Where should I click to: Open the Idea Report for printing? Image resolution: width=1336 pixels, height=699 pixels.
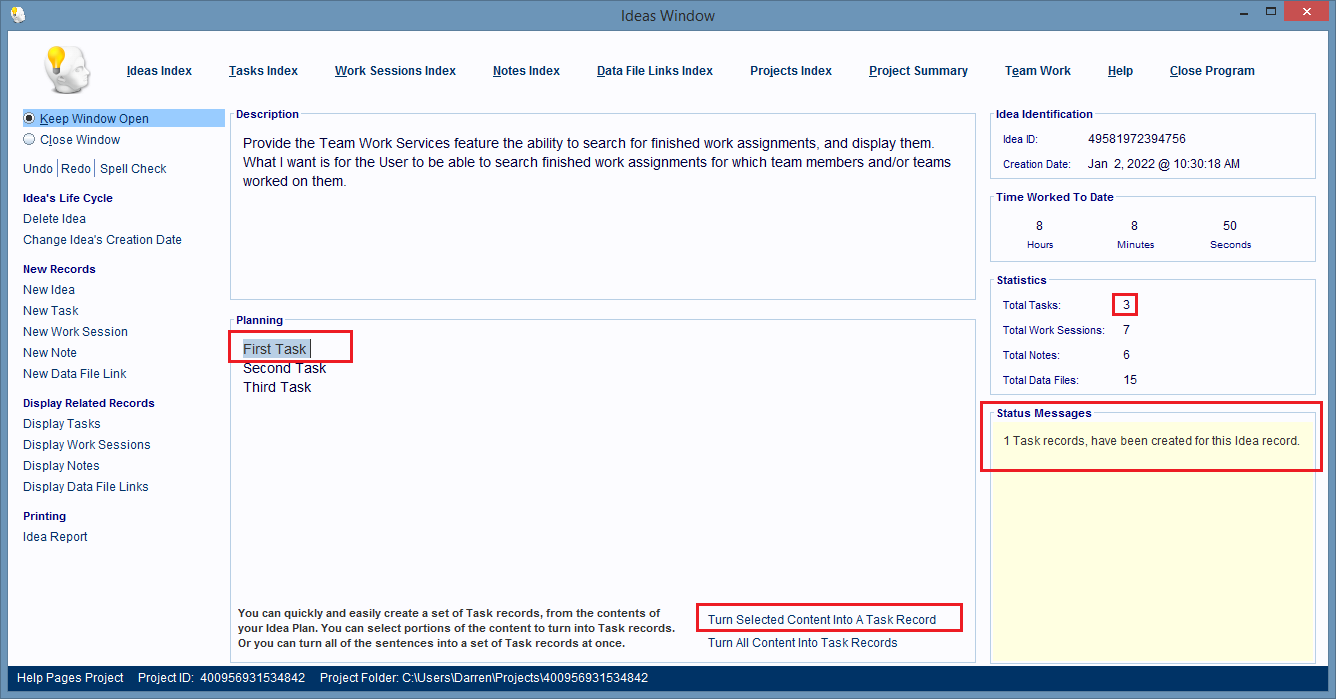click(55, 537)
